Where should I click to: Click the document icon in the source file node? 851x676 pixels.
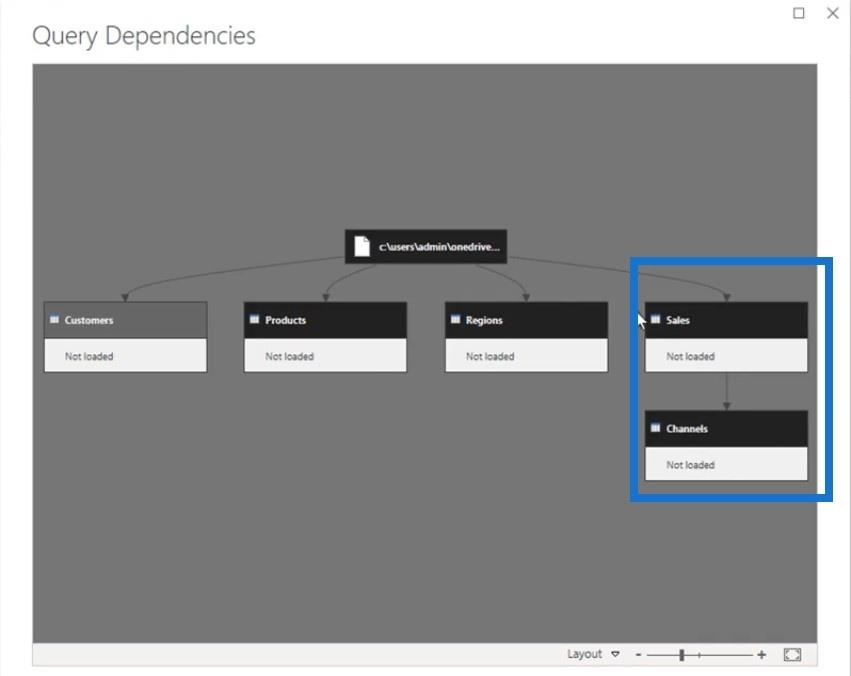pyautogui.click(x=362, y=246)
